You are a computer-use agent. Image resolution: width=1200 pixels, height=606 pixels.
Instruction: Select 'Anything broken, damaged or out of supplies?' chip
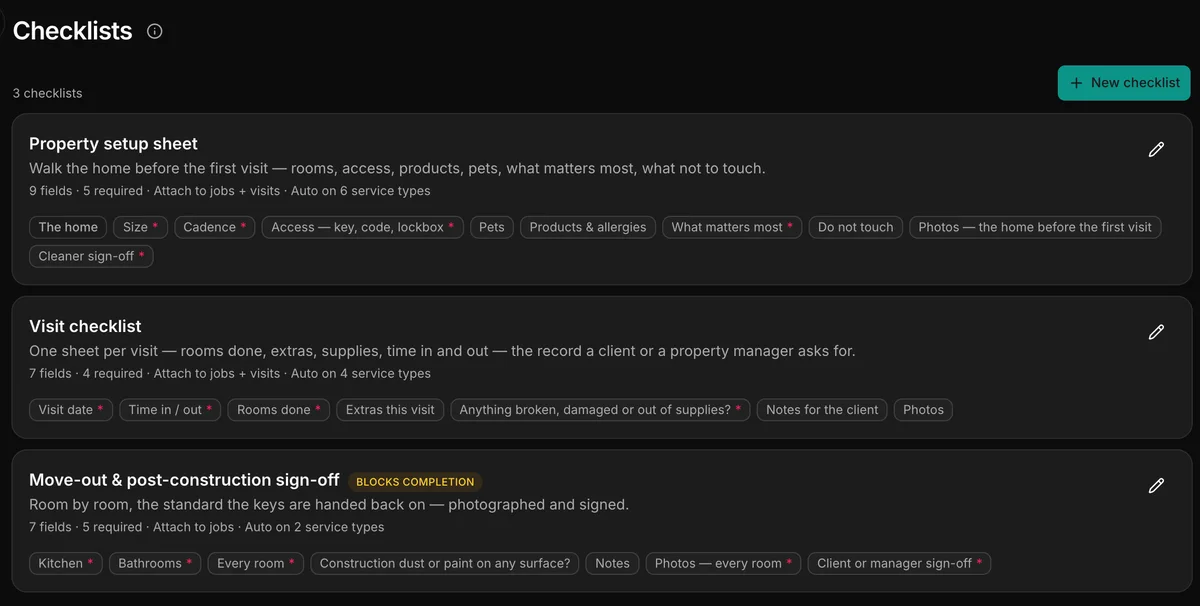click(600, 409)
